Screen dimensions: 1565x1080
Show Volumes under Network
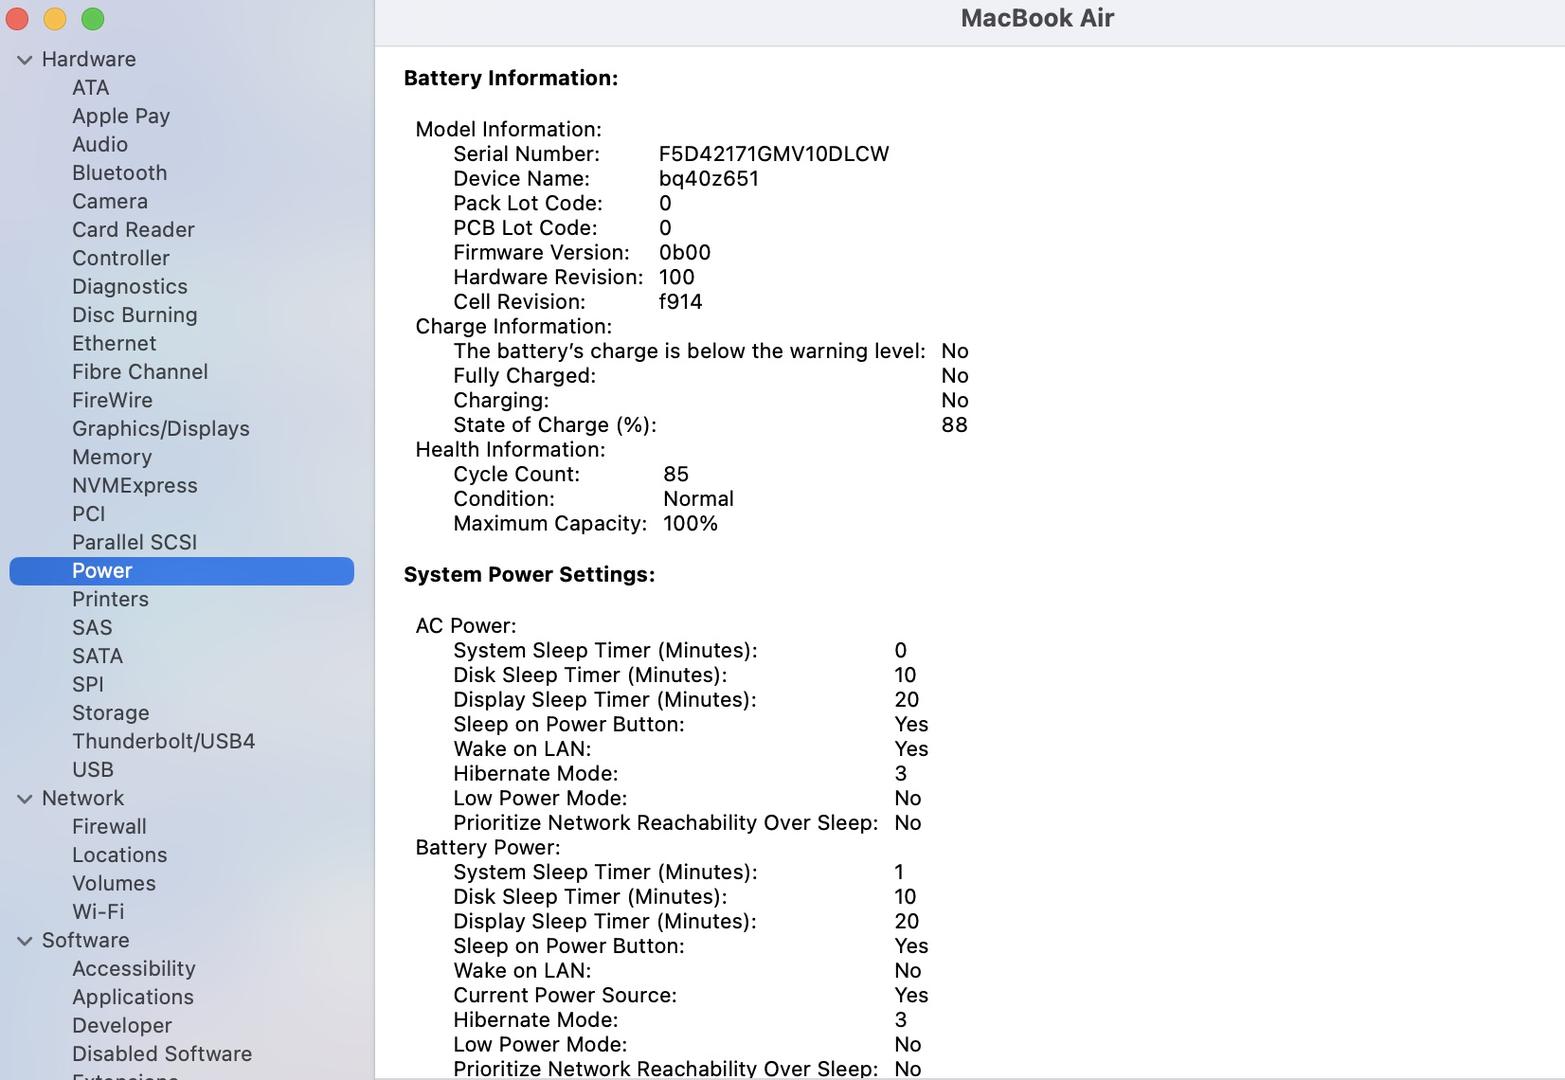pos(114,884)
